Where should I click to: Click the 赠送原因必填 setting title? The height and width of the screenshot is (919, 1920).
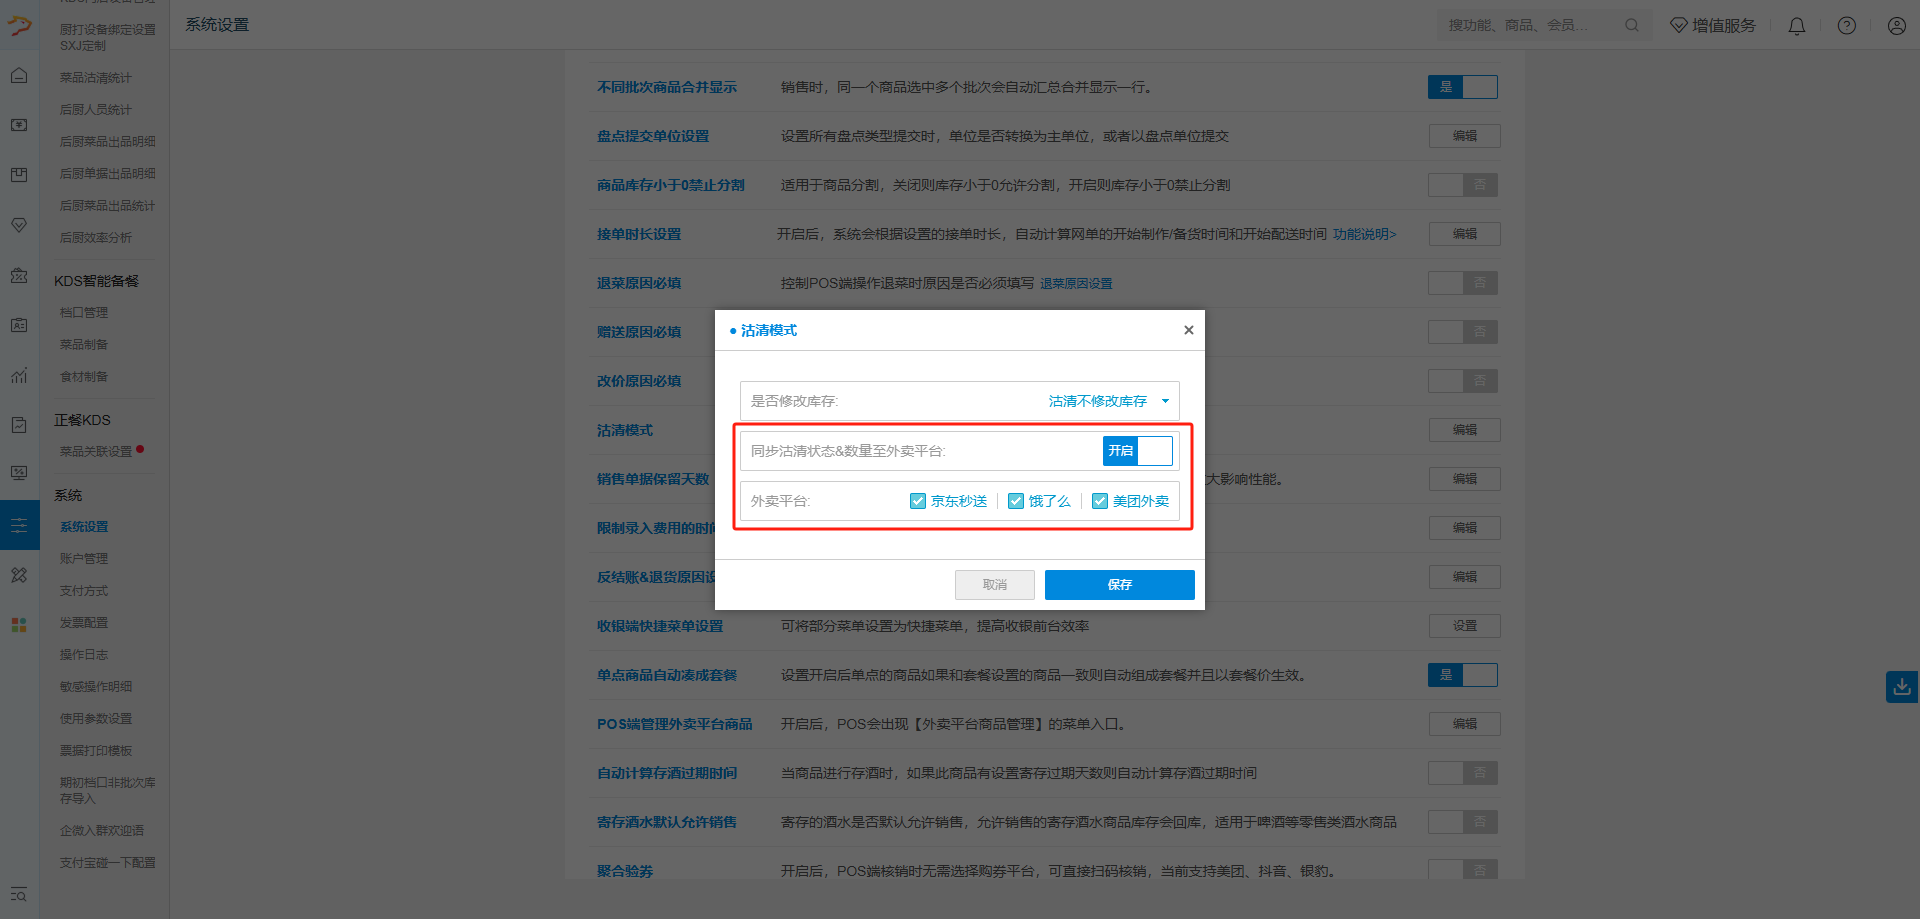[639, 332]
